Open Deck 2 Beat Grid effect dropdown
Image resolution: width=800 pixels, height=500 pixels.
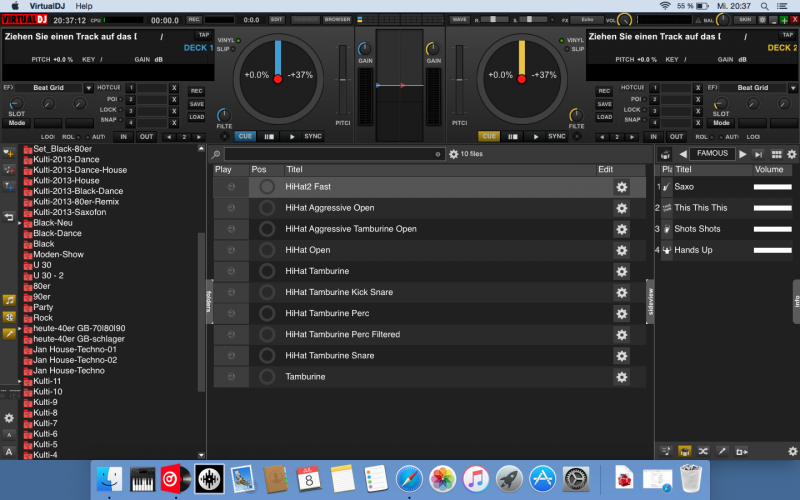pyautogui.click(x=792, y=88)
